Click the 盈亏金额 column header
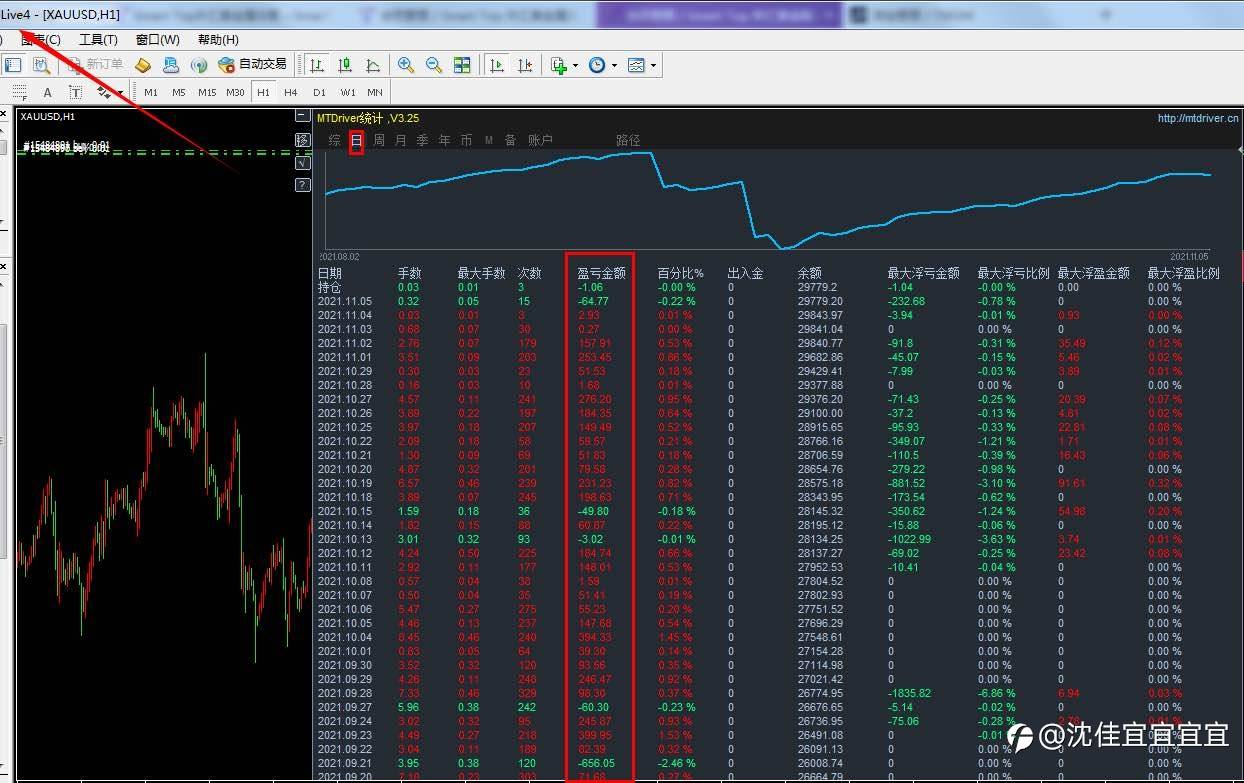Screen dimensions: 1244x783 pyautogui.click(x=602, y=273)
